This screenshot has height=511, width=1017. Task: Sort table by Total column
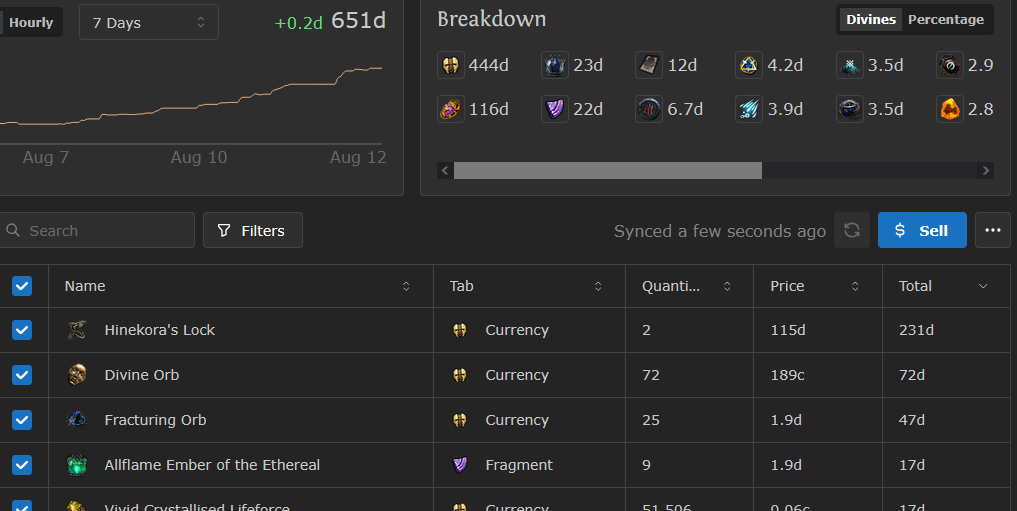point(946,286)
